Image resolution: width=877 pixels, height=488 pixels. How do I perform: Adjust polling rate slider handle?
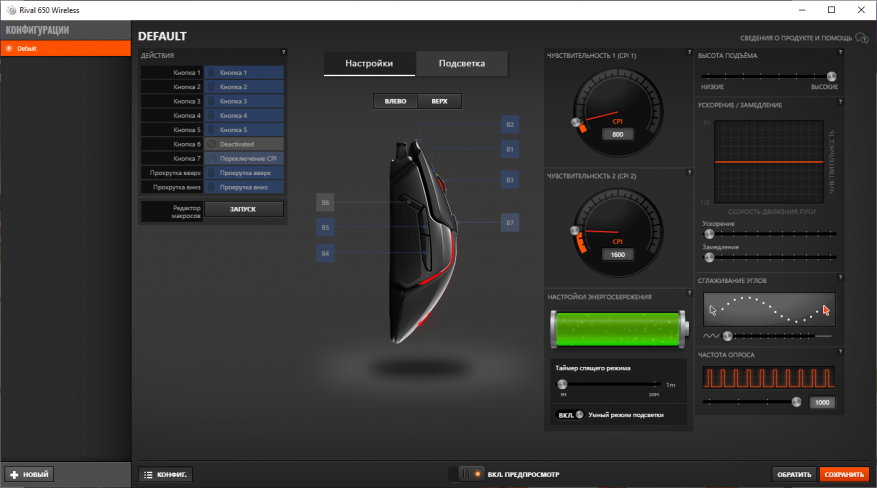796,402
